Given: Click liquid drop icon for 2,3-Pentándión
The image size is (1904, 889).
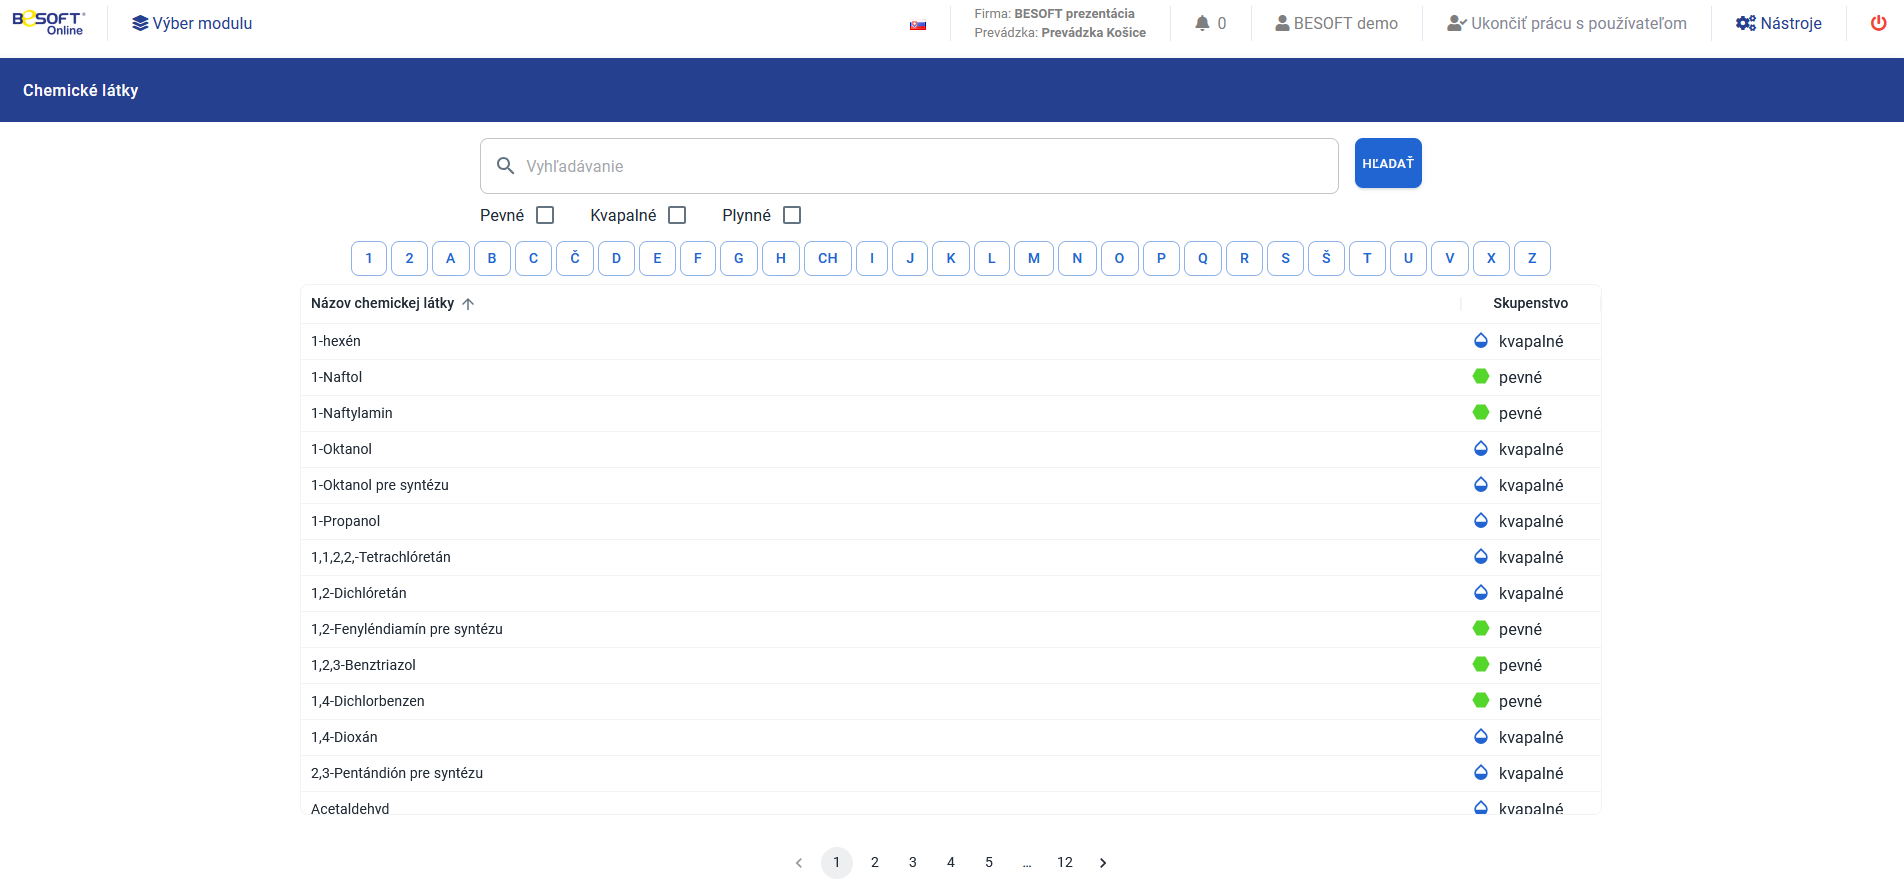Looking at the screenshot, I should coord(1481,772).
